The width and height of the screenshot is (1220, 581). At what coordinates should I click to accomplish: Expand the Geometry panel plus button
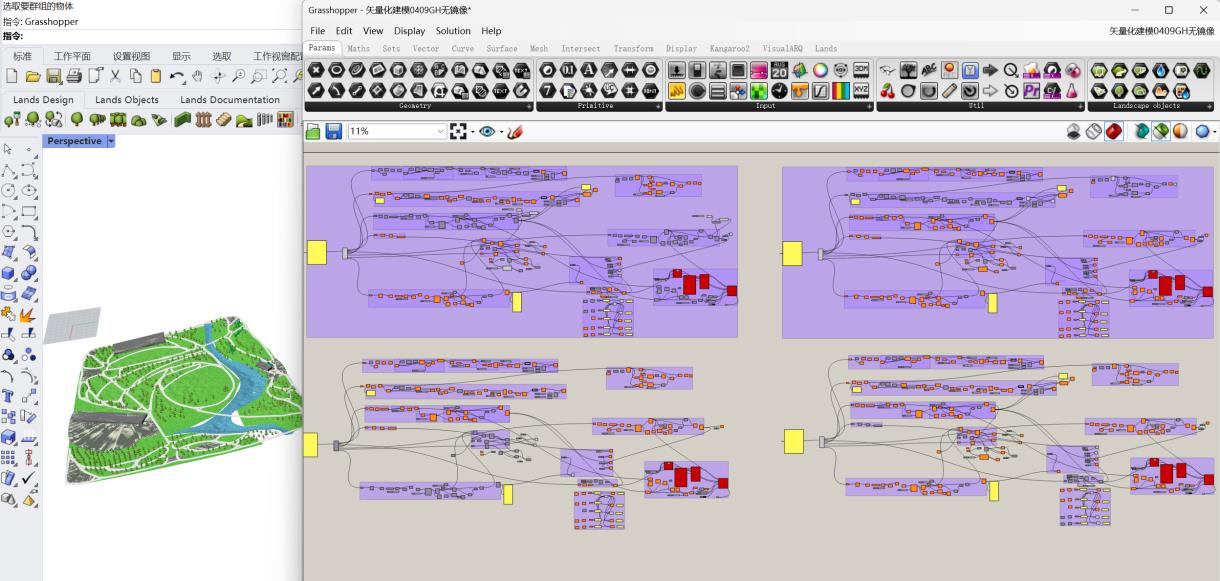(x=529, y=106)
